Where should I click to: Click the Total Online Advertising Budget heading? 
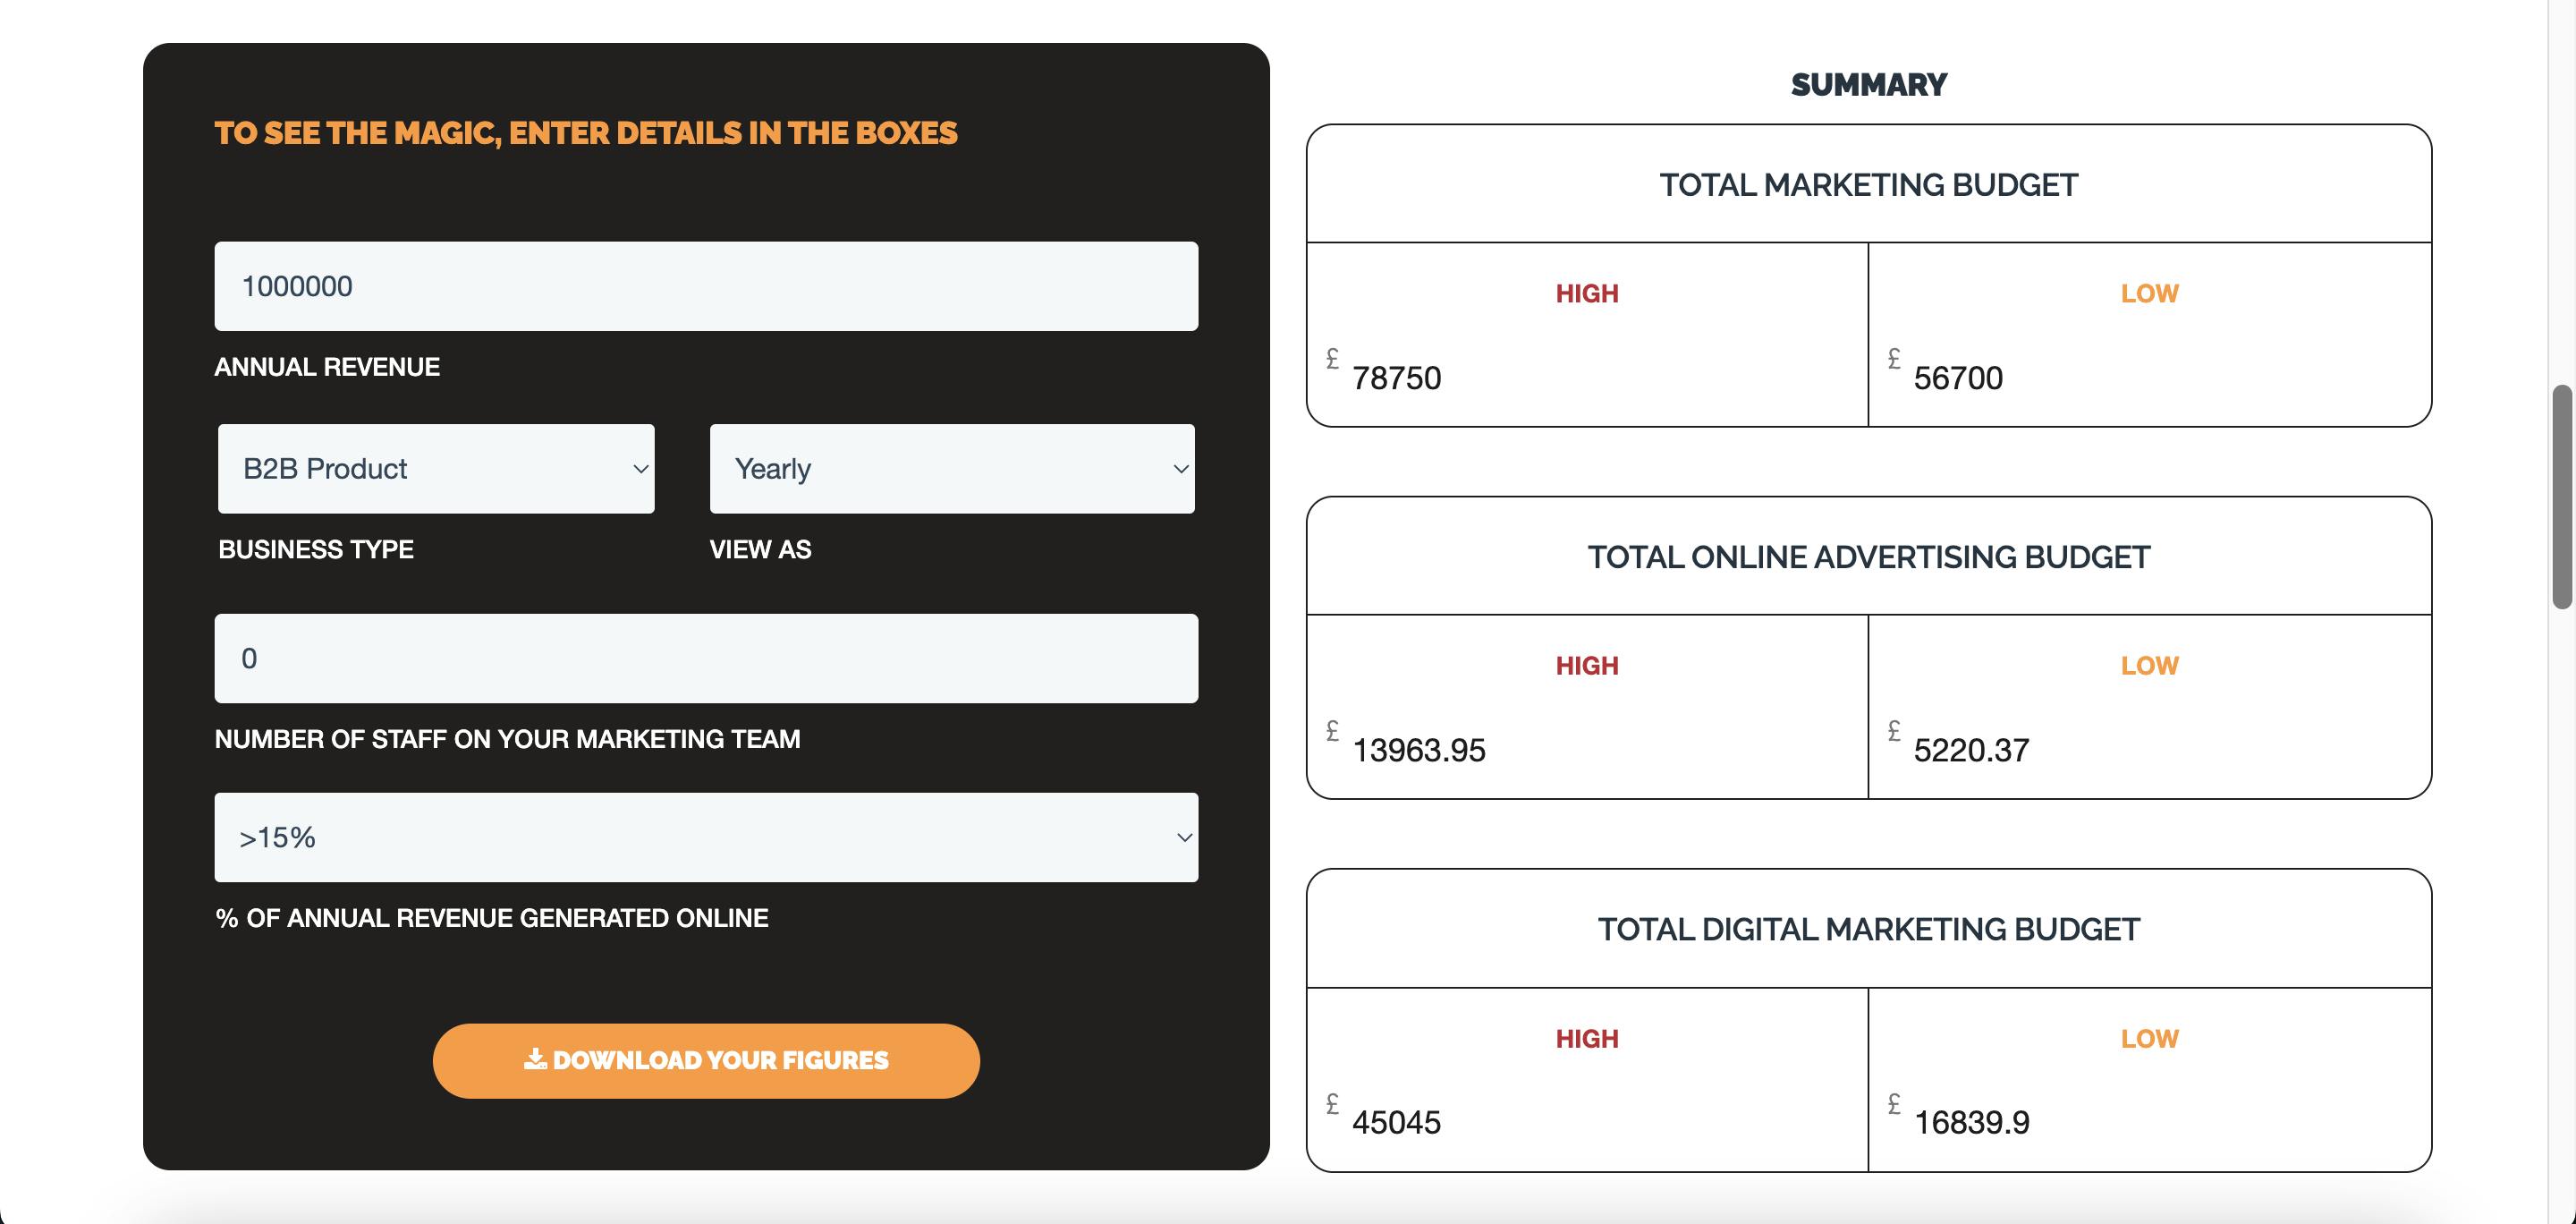1868,557
